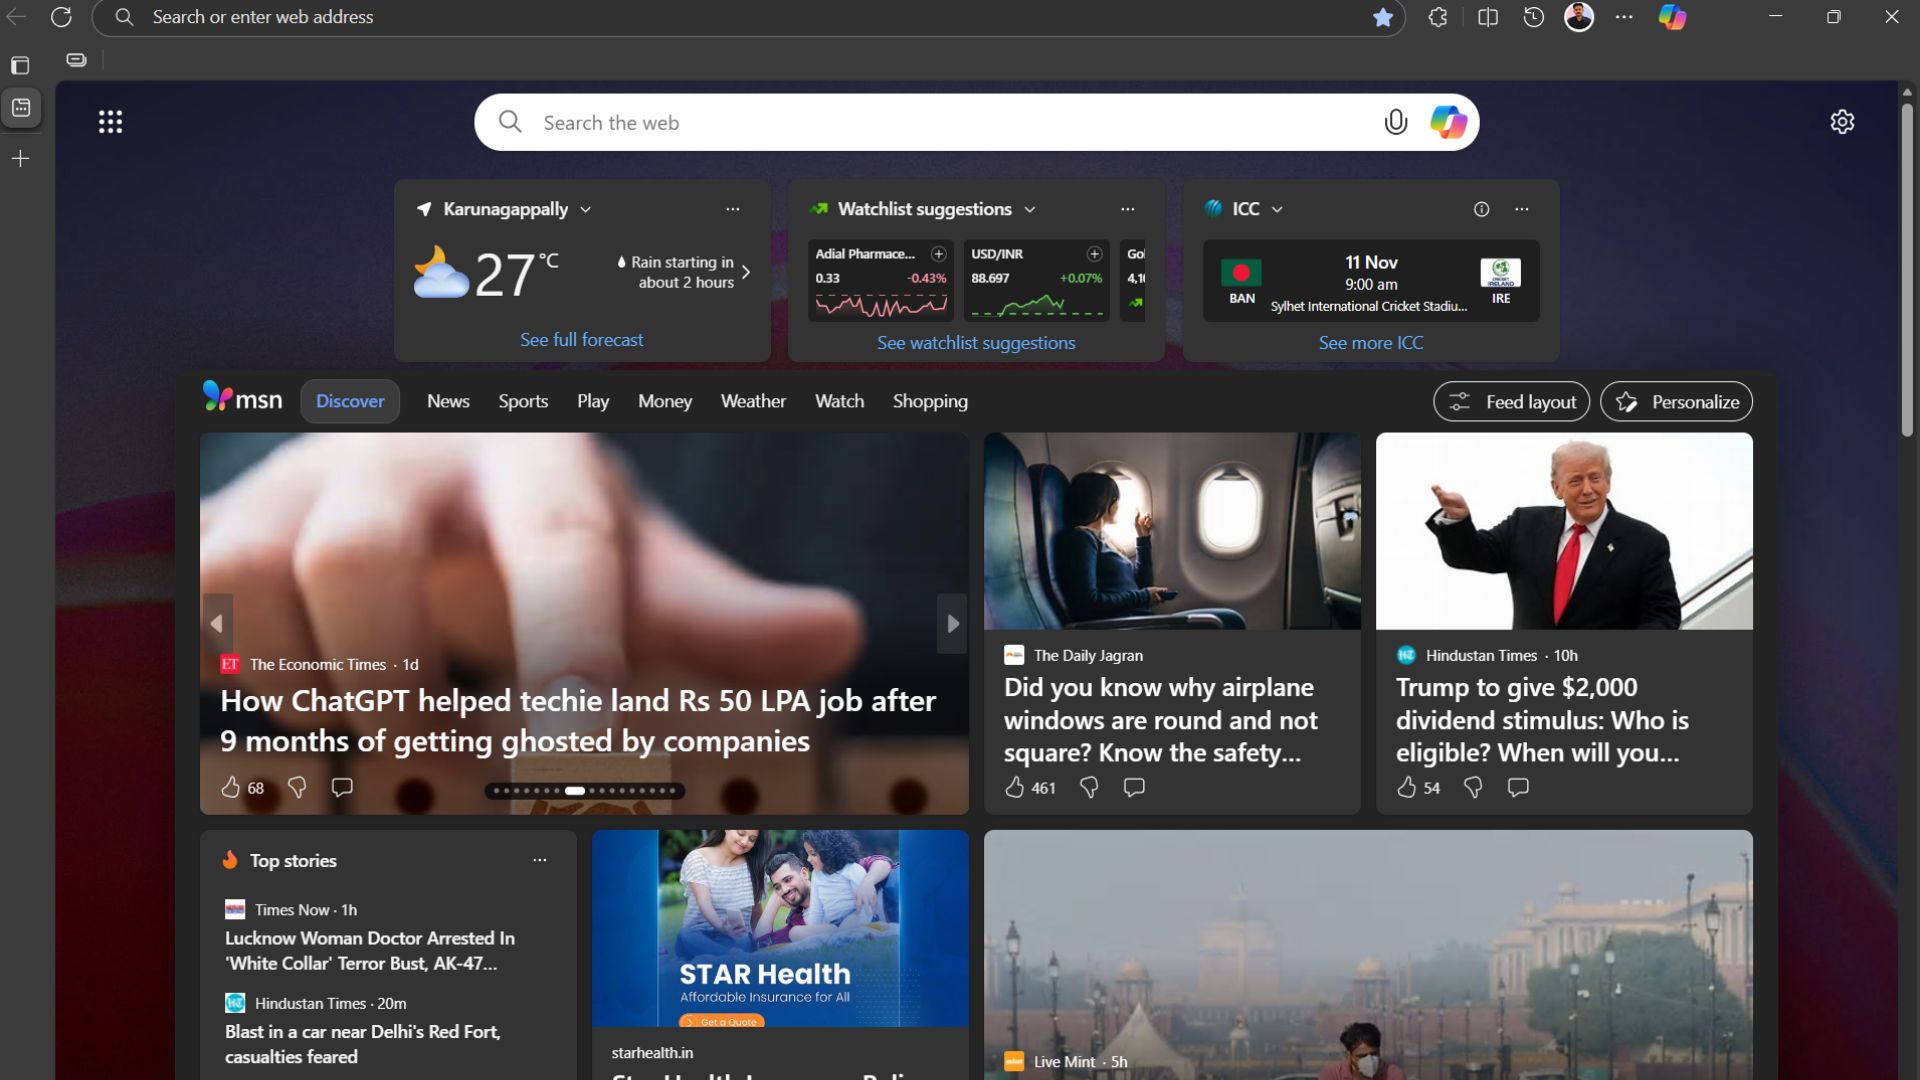Open See more ICC link
Image resolution: width=1920 pixels, height=1080 pixels.
[x=1371, y=343]
